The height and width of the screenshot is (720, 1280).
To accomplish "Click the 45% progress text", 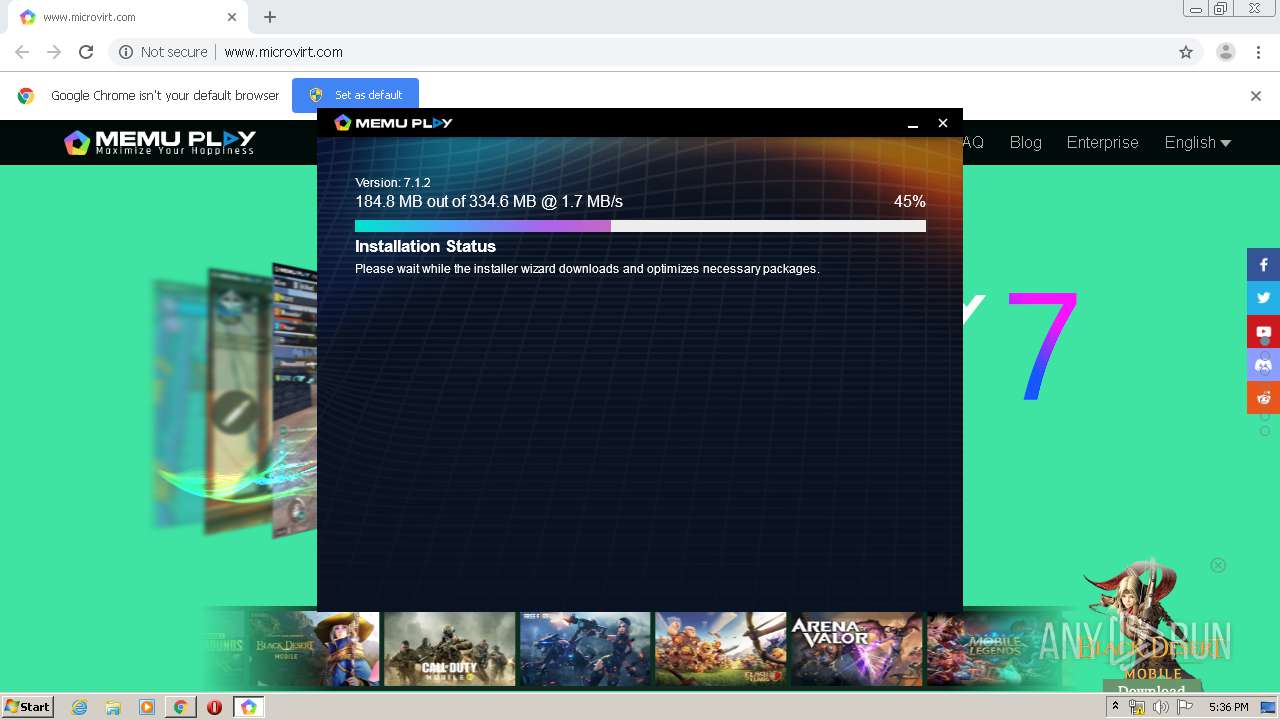I will [910, 202].
